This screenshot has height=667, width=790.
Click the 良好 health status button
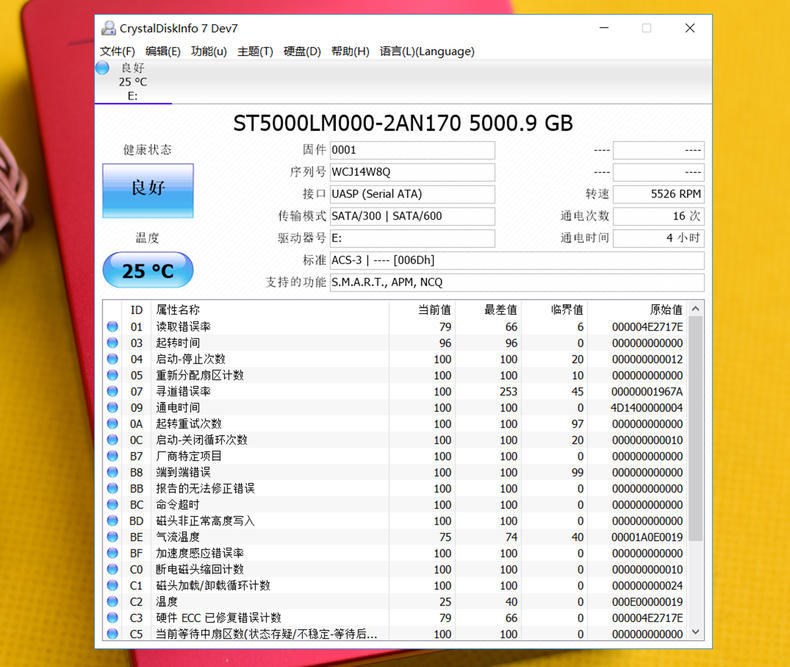tap(148, 190)
